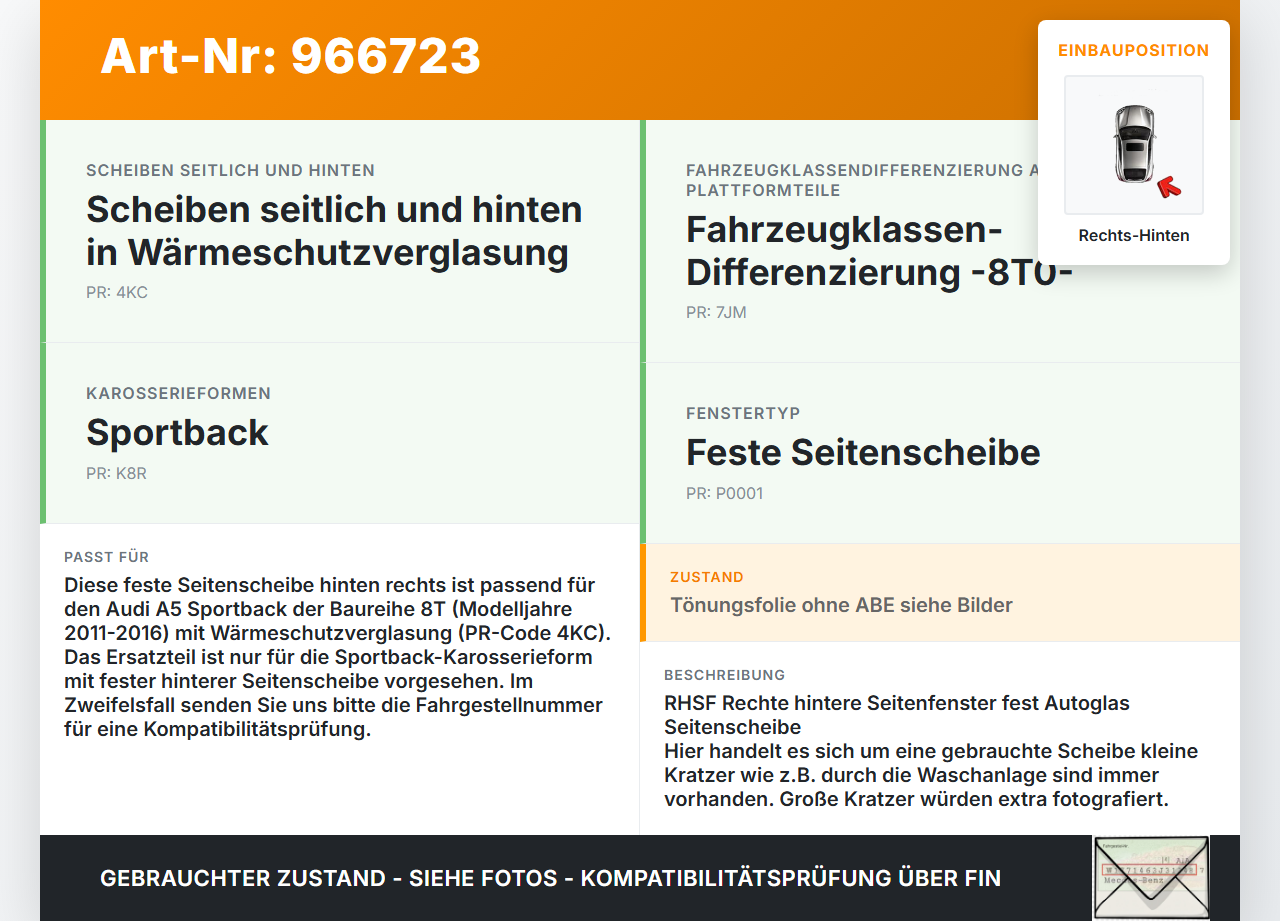Expand the BESCHREIBUNG description section
This screenshot has height=921, width=1280.
pyautogui.click(x=724, y=675)
